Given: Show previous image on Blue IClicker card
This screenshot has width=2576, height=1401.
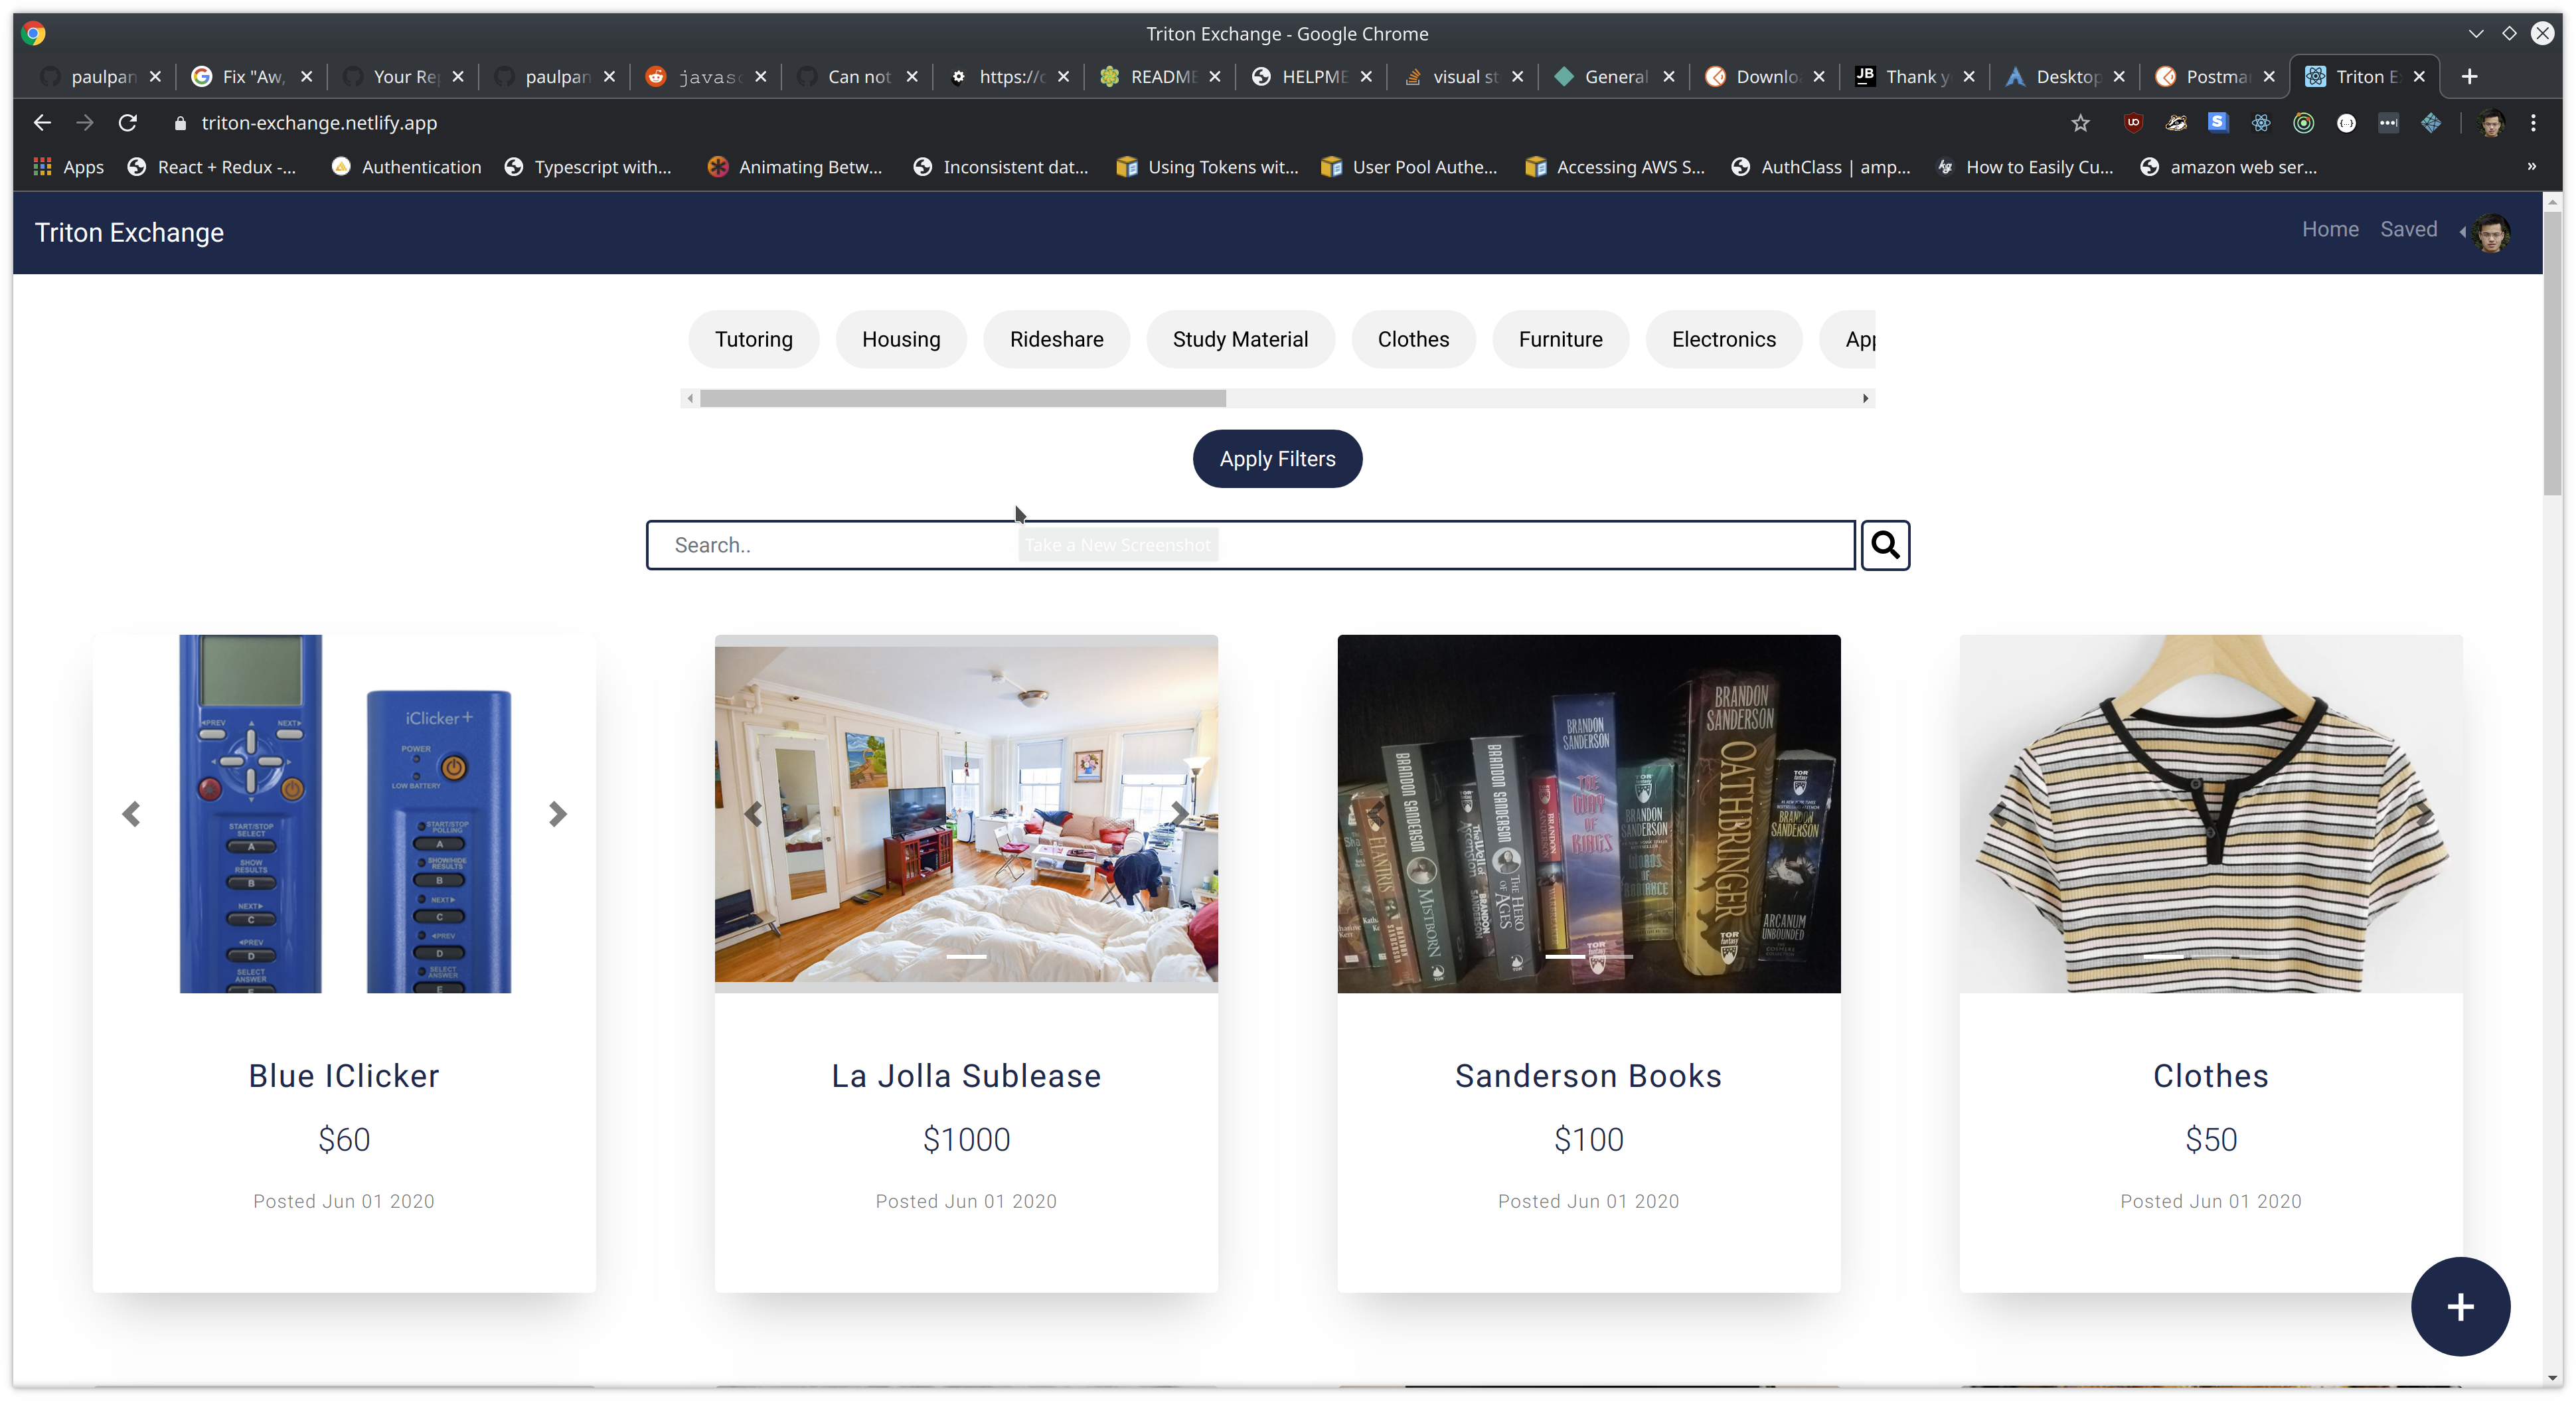Looking at the screenshot, I should [131, 814].
